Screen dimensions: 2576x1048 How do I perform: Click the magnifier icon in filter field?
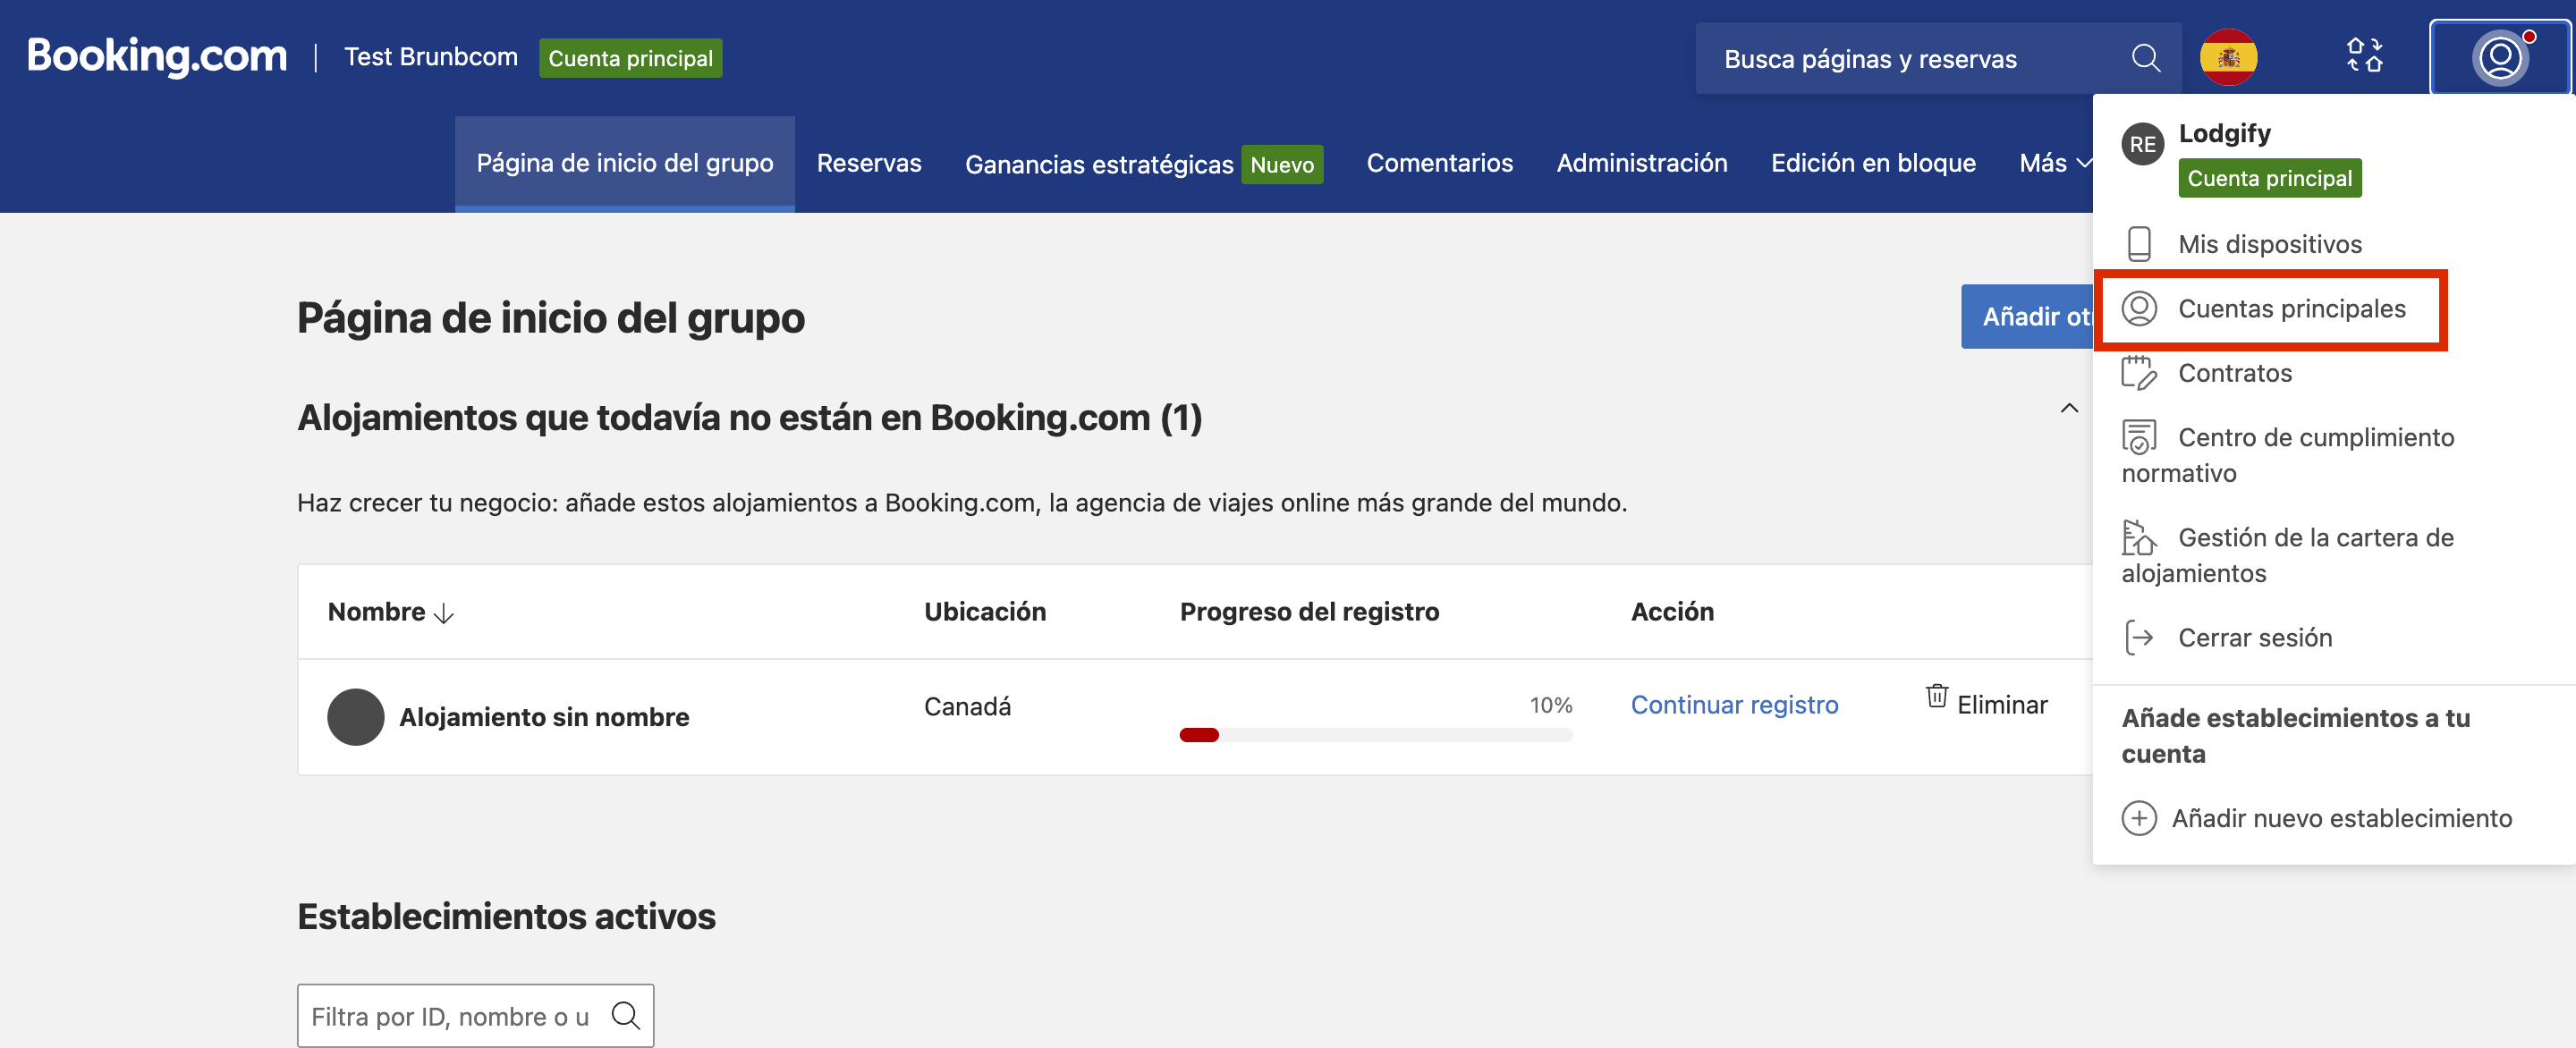(626, 1016)
